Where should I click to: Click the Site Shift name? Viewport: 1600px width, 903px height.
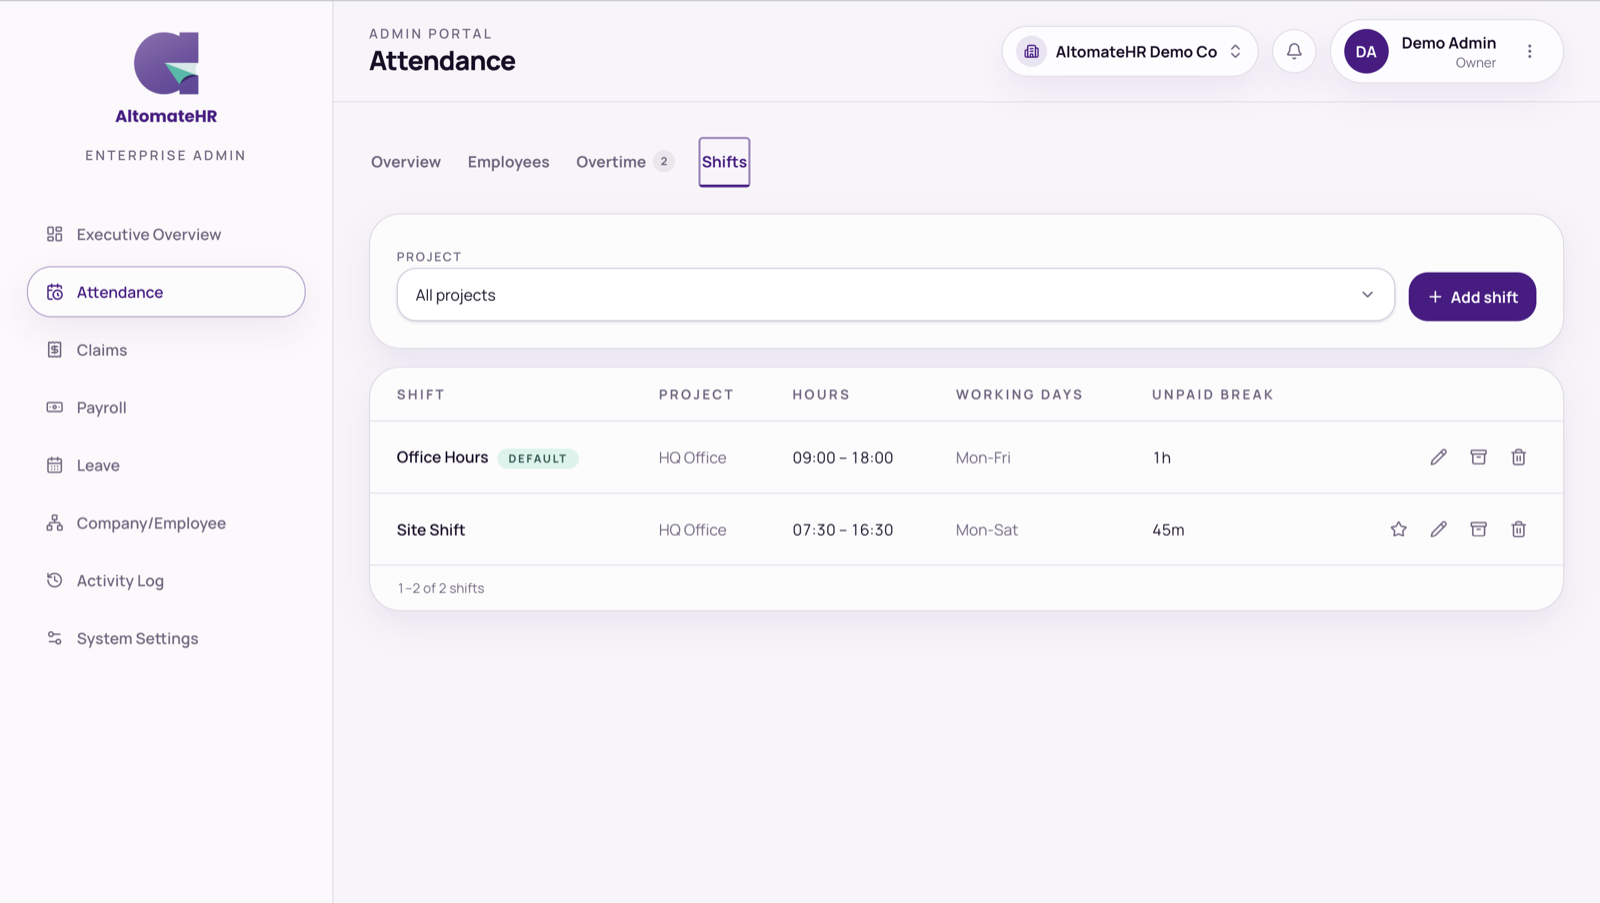pyautogui.click(x=431, y=530)
